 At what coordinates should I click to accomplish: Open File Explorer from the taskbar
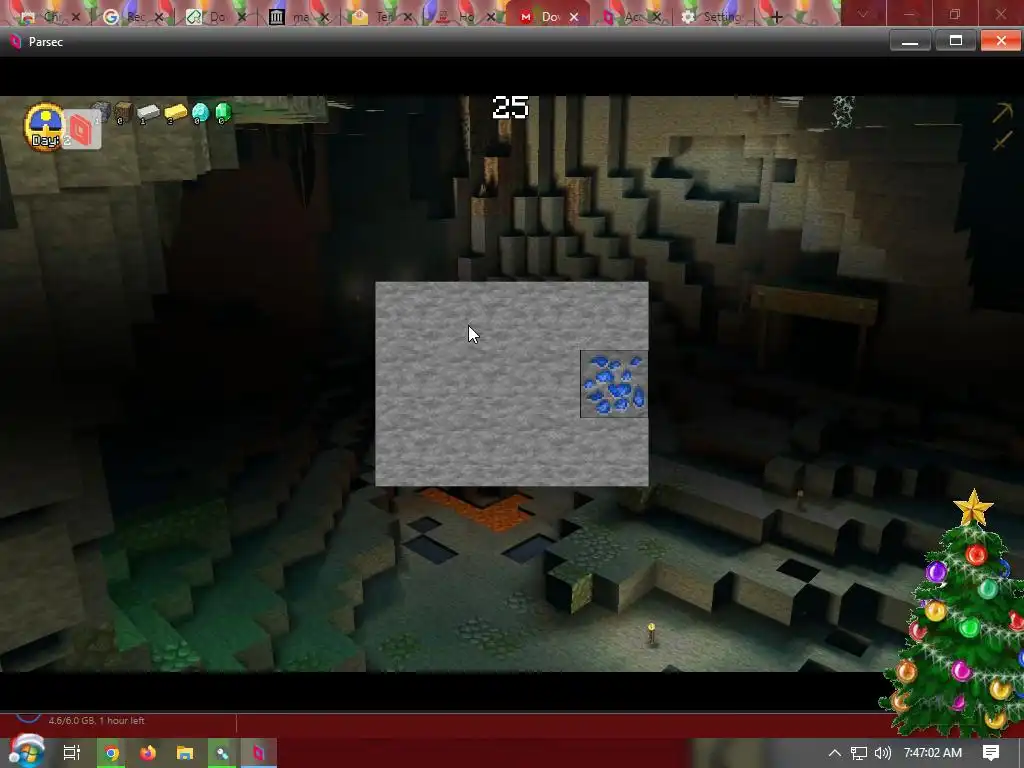click(185, 753)
